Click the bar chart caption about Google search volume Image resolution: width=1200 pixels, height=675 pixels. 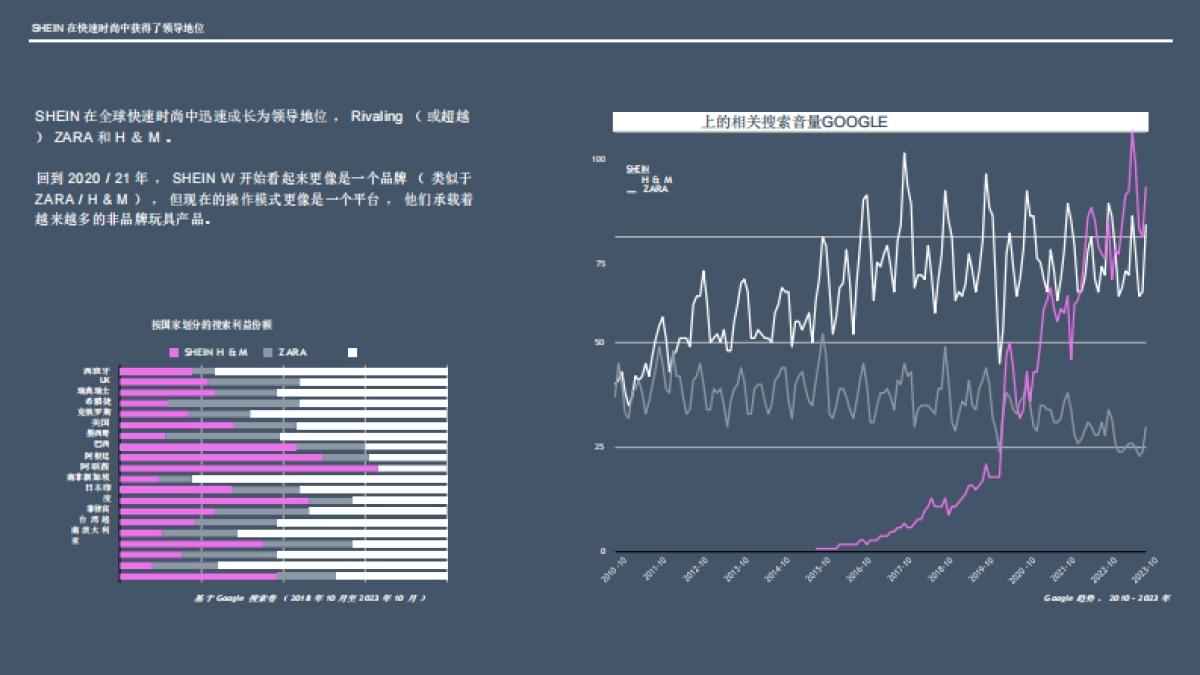coord(310,597)
